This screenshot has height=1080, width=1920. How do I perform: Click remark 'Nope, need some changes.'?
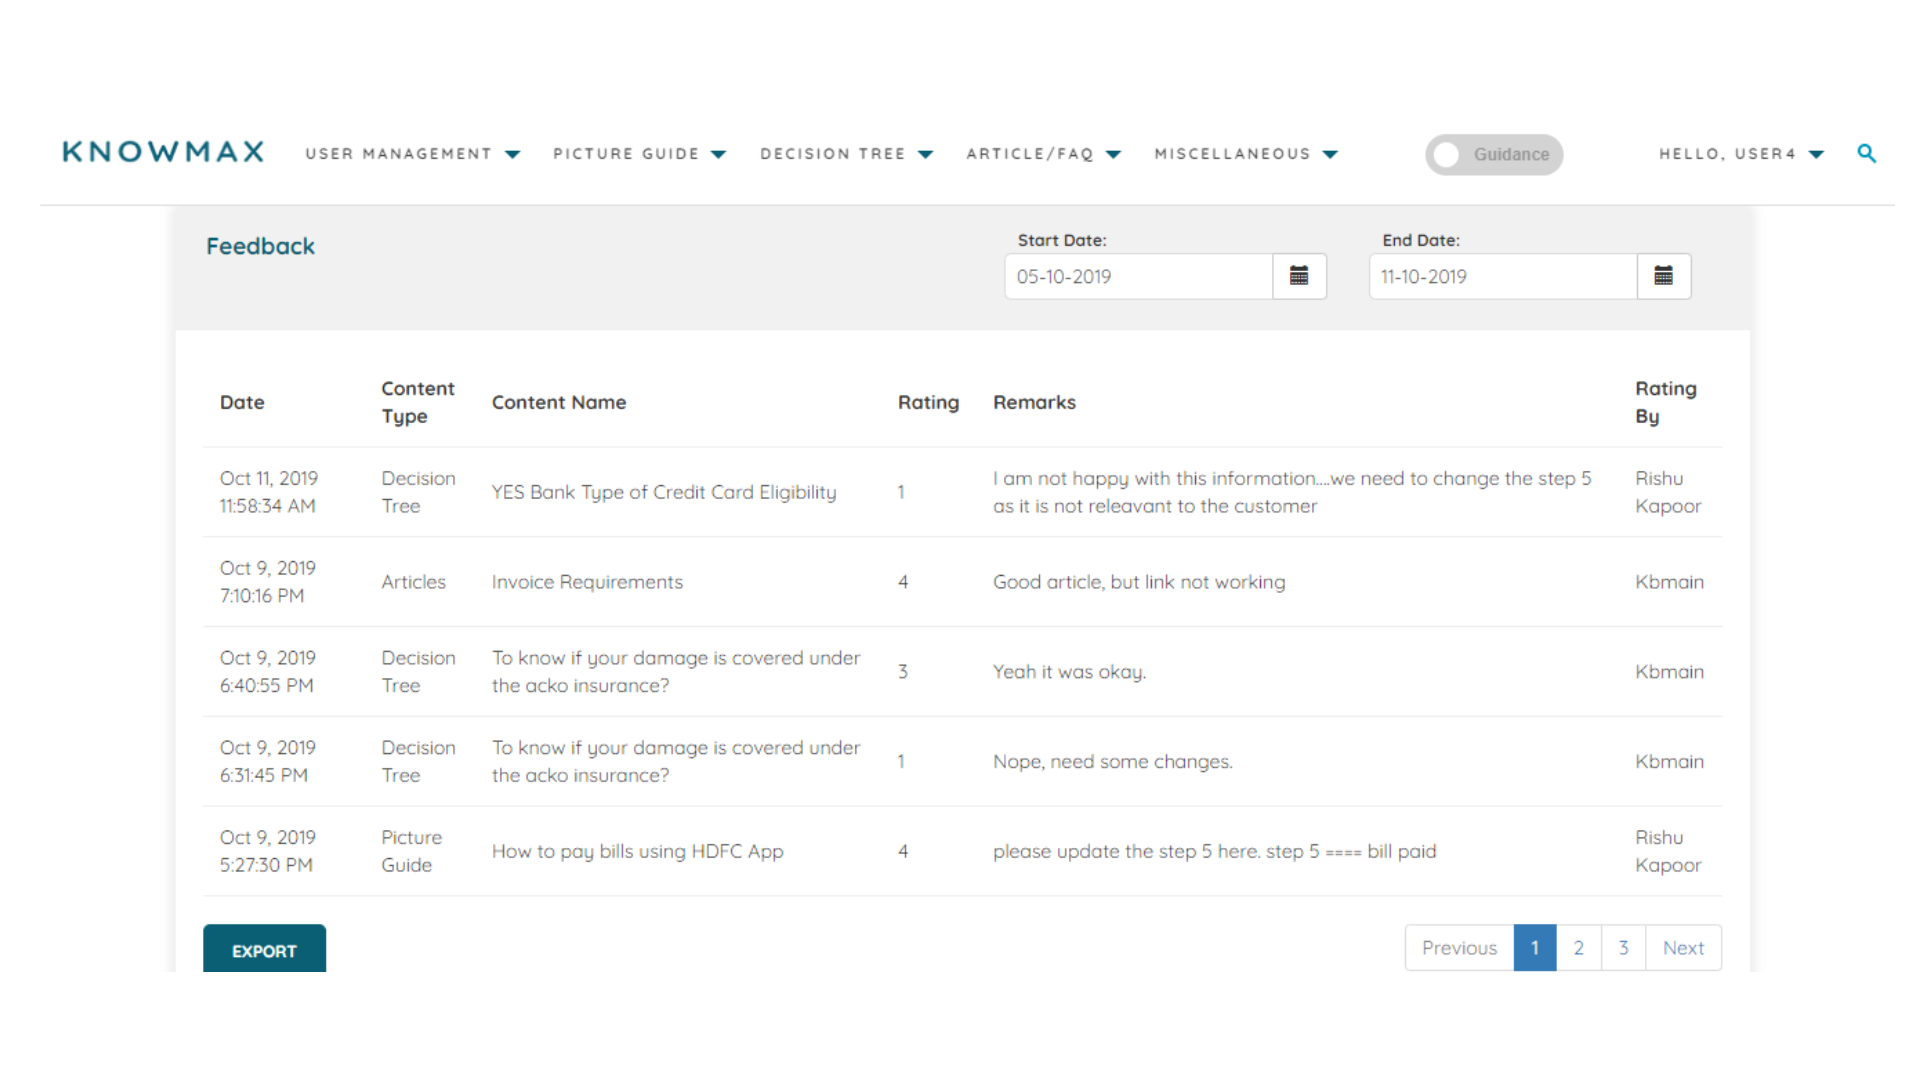tap(1113, 762)
